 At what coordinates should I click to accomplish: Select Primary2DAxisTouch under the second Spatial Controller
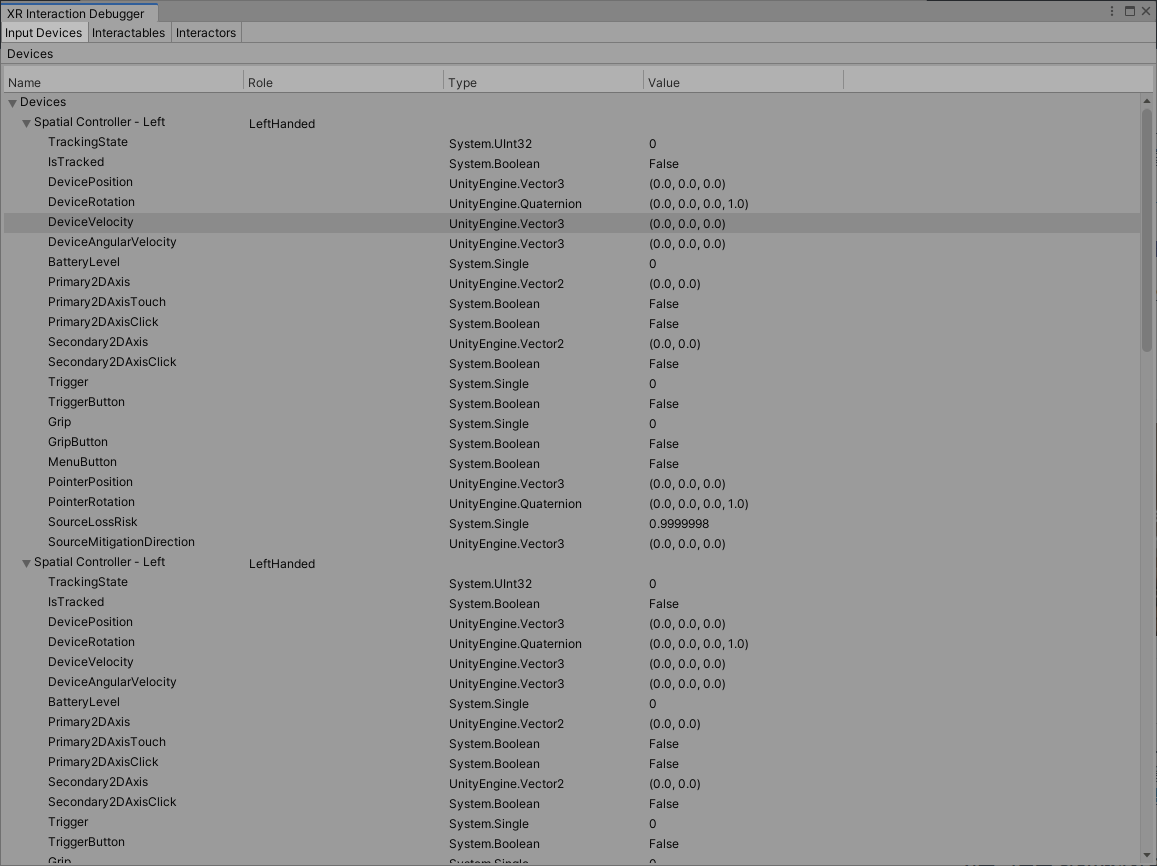[x=572, y=743]
